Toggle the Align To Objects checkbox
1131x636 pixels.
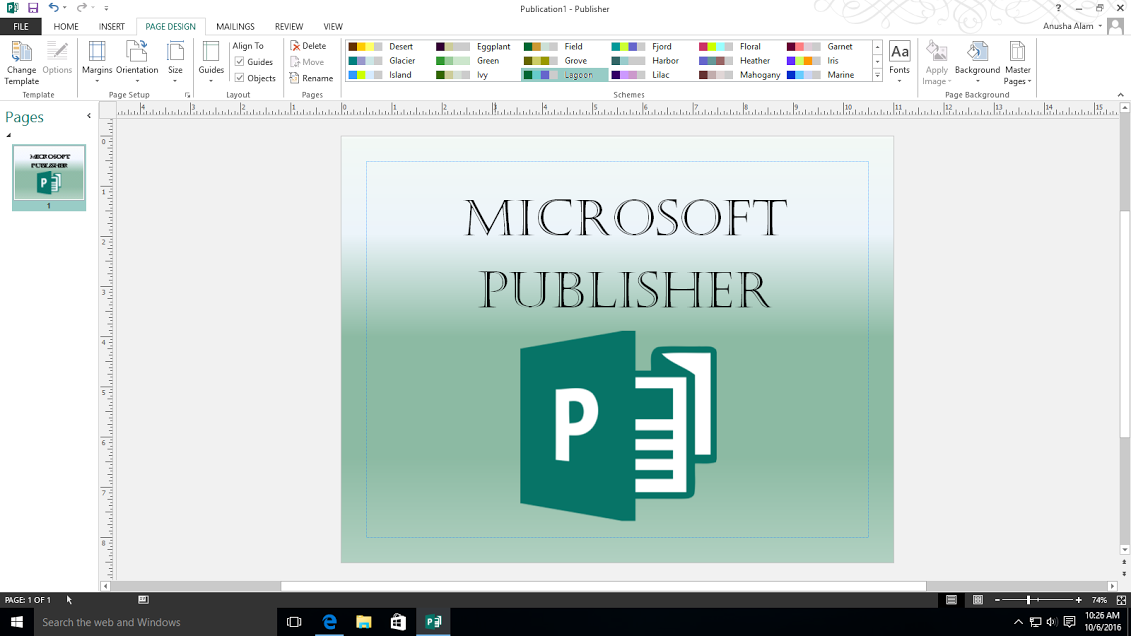click(239, 78)
